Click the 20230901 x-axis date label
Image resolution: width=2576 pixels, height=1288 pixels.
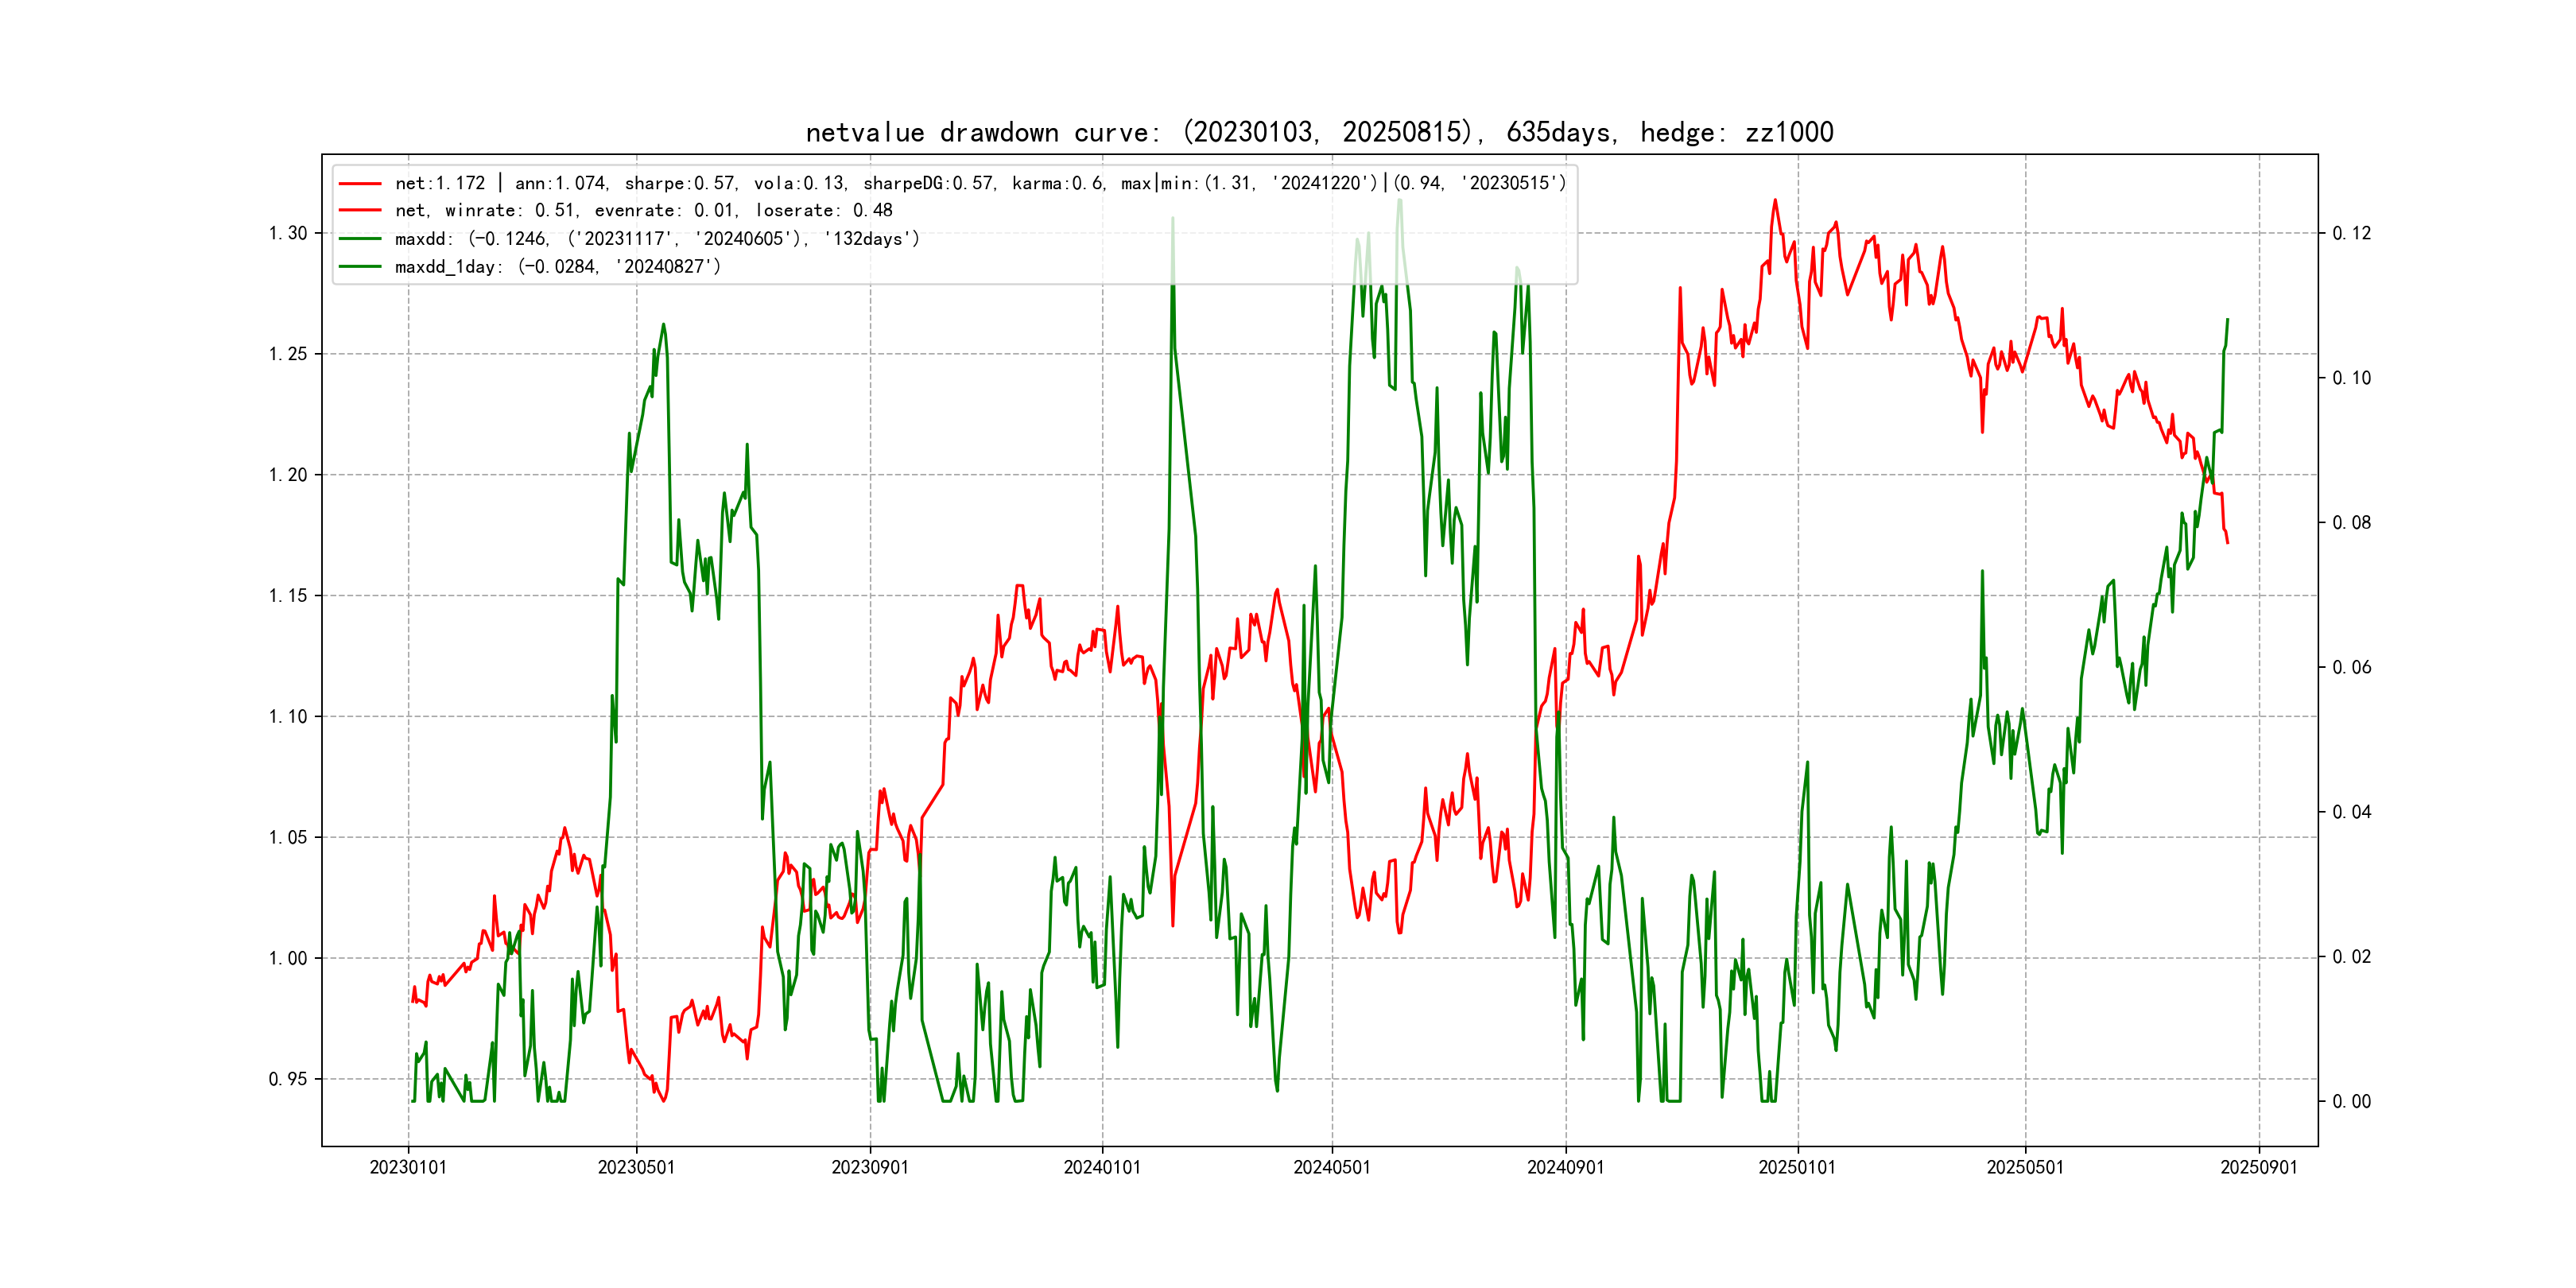pos(870,1168)
